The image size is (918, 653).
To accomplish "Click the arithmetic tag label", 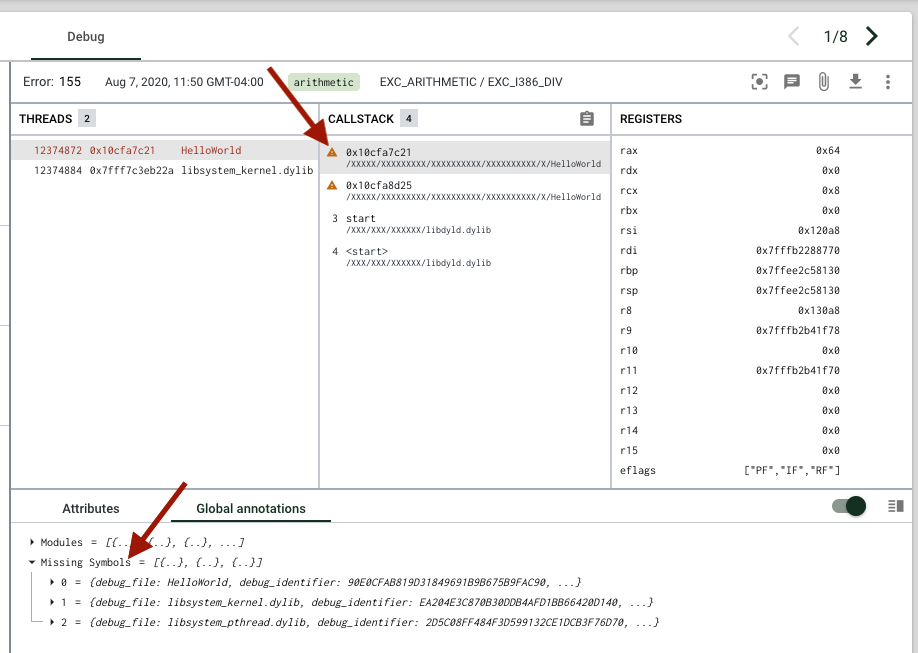I will (x=324, y=82).
